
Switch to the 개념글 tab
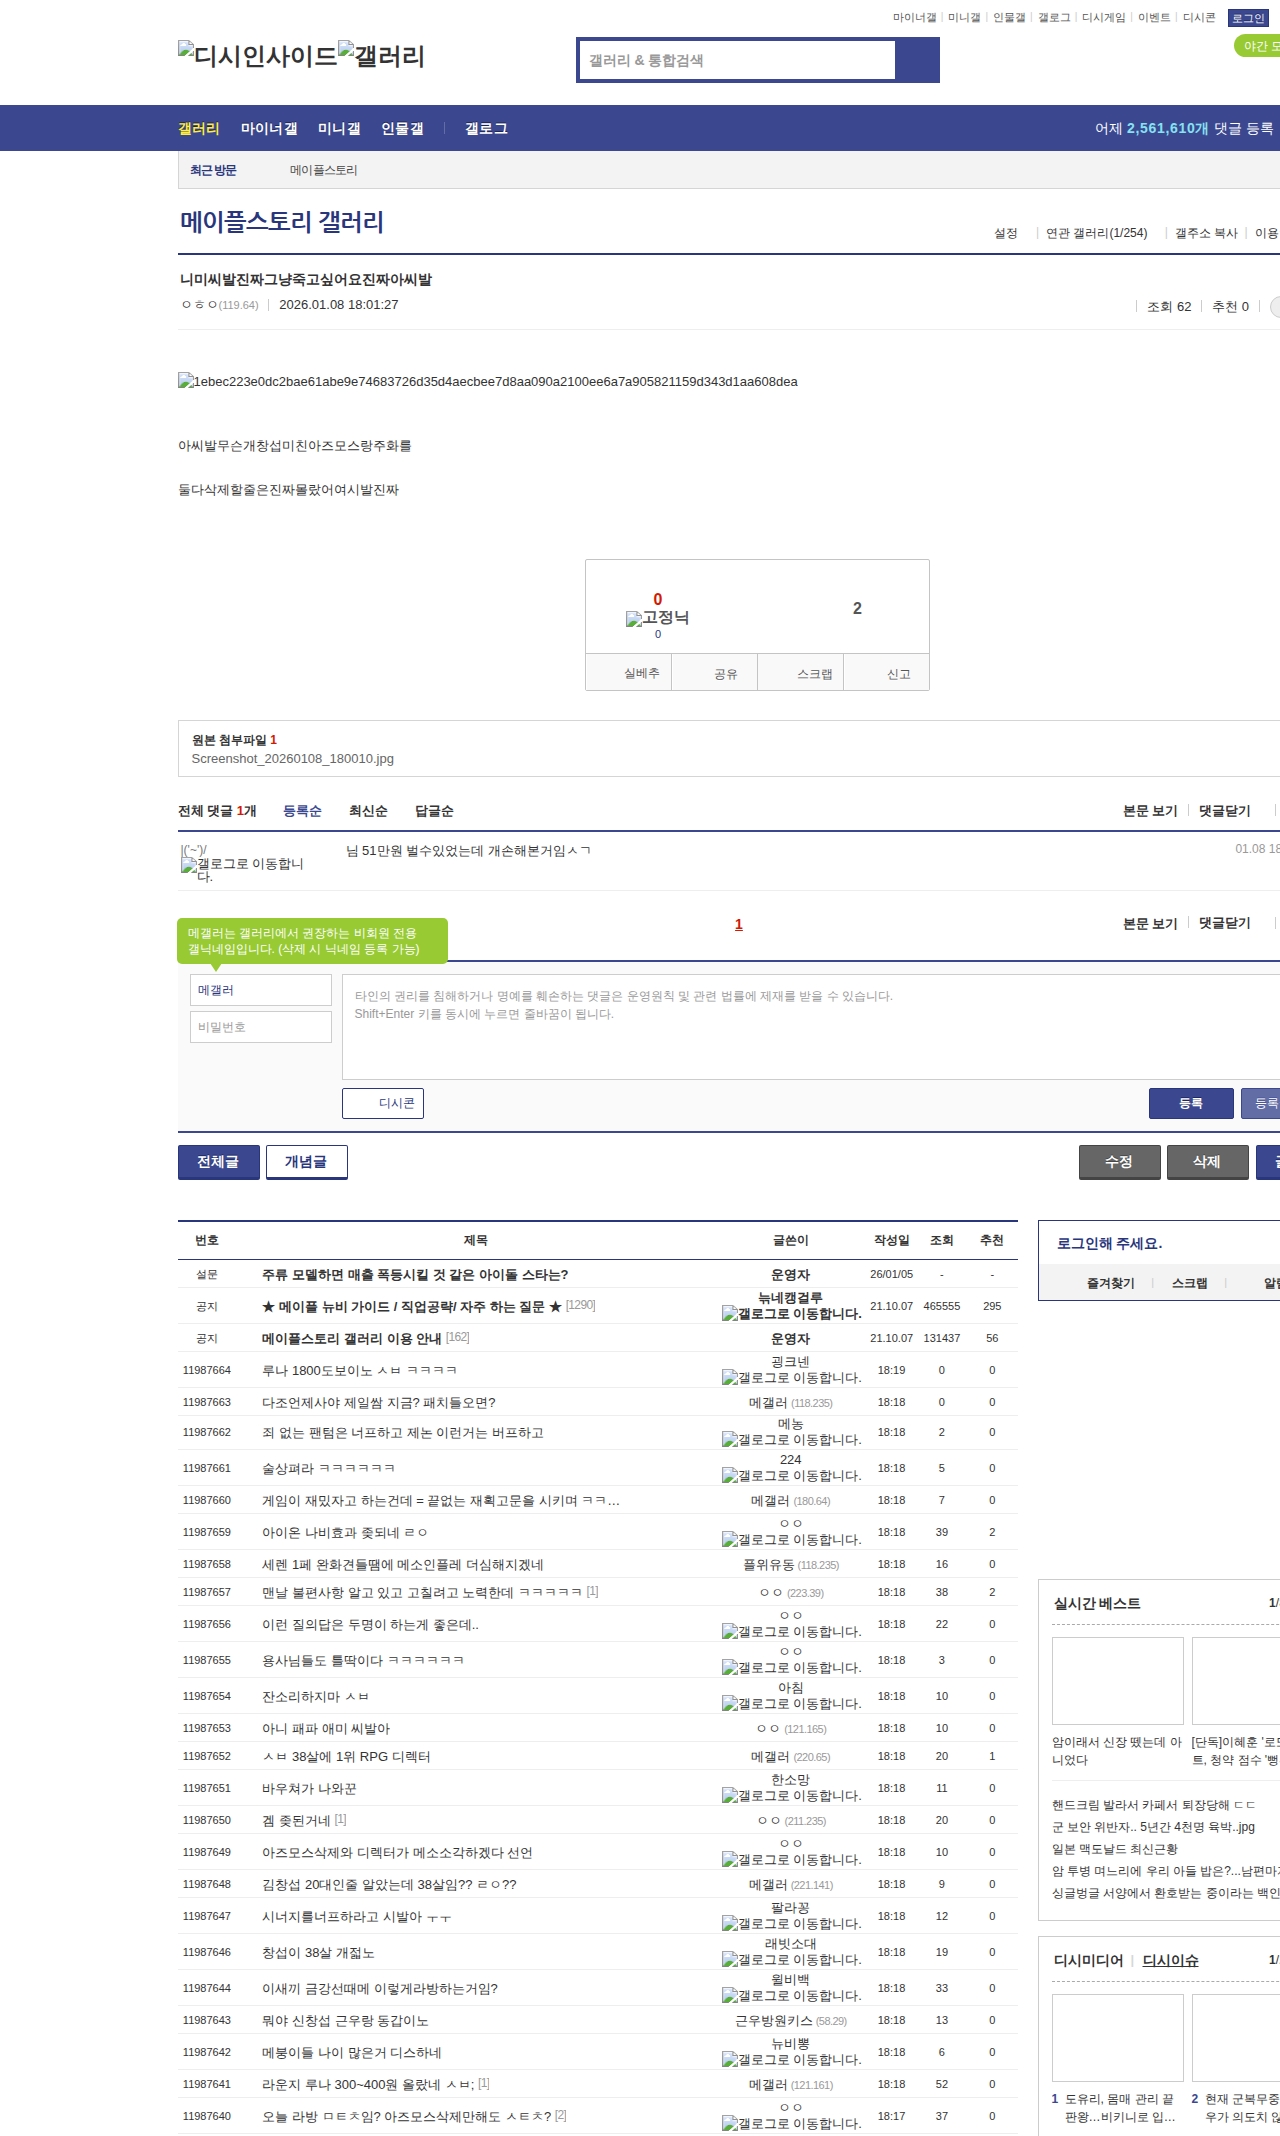(x=306, y=1162)
